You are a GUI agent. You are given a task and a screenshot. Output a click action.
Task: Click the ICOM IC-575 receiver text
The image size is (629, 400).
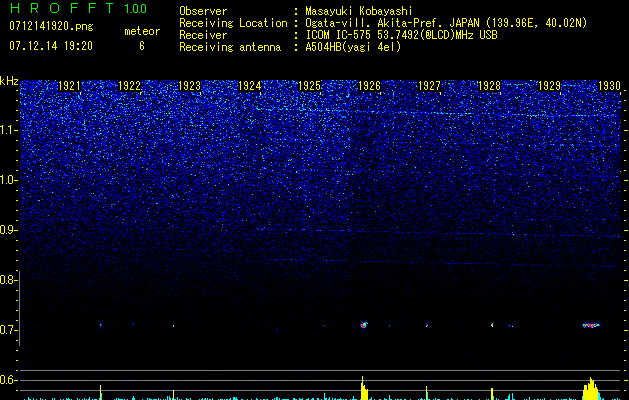point(401,35)
